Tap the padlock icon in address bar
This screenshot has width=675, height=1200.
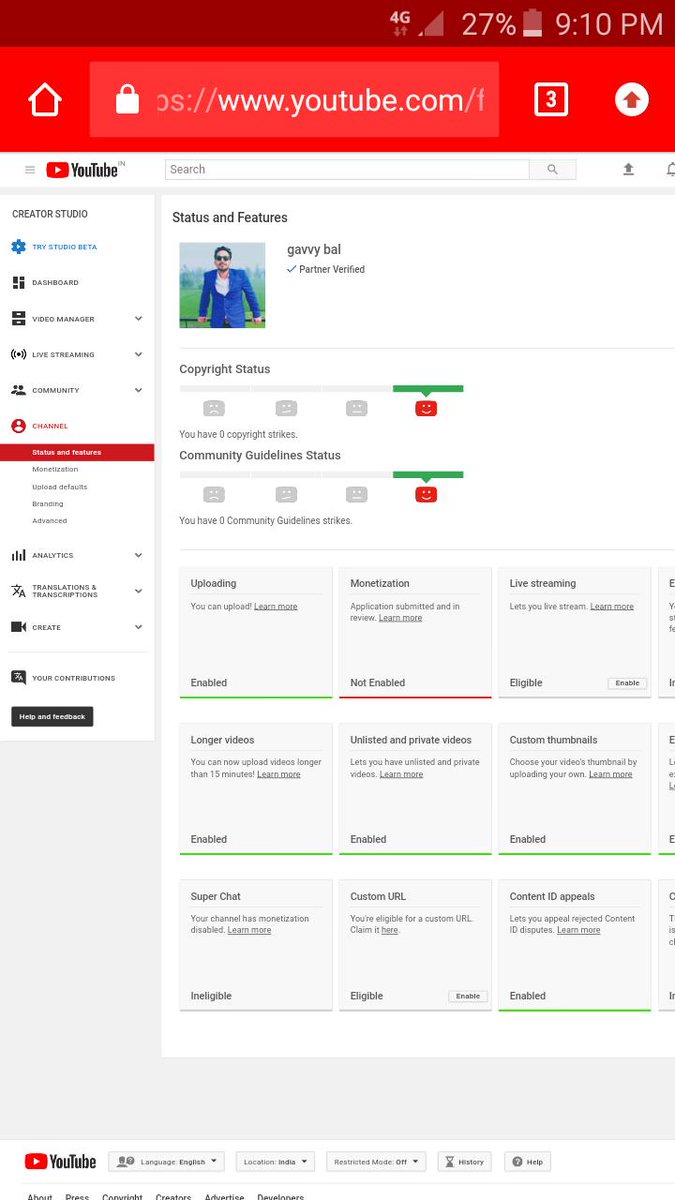(127, 99)
